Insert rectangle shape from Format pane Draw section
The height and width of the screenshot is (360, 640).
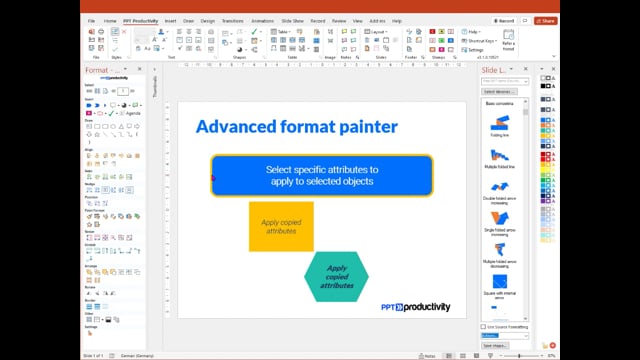[x=97, y=127]
